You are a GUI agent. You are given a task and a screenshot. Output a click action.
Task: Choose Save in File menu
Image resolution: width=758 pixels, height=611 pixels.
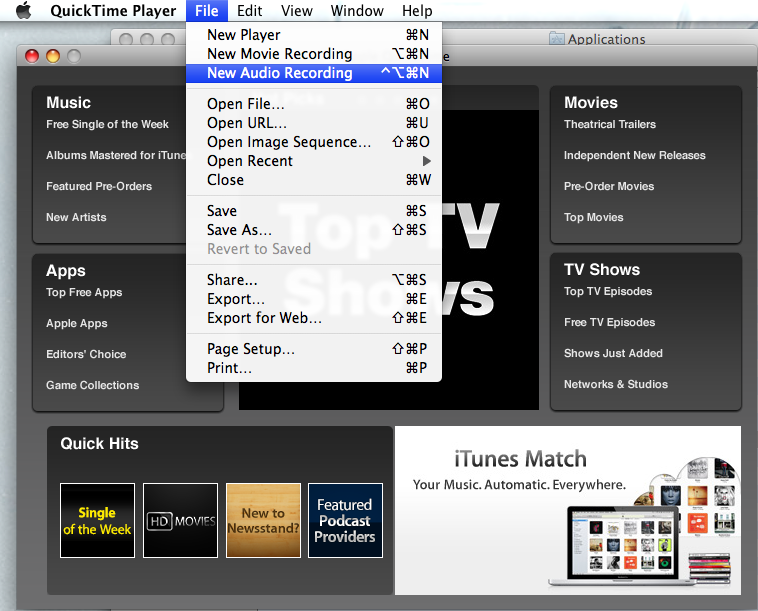314,211
